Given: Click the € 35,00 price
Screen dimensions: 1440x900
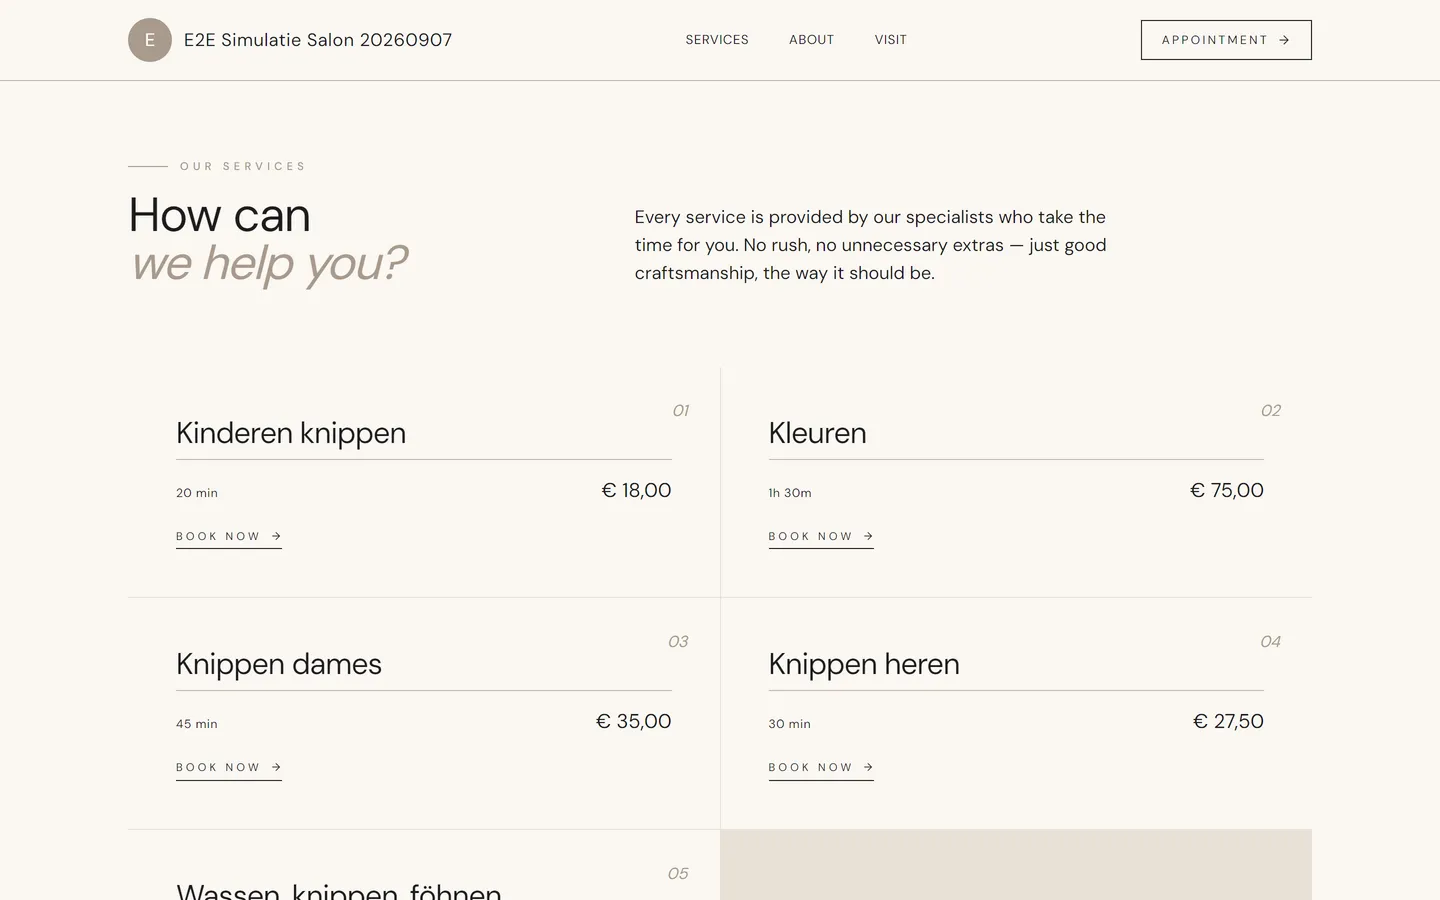Looking at the screenshot, I should (x=633, y=721).
